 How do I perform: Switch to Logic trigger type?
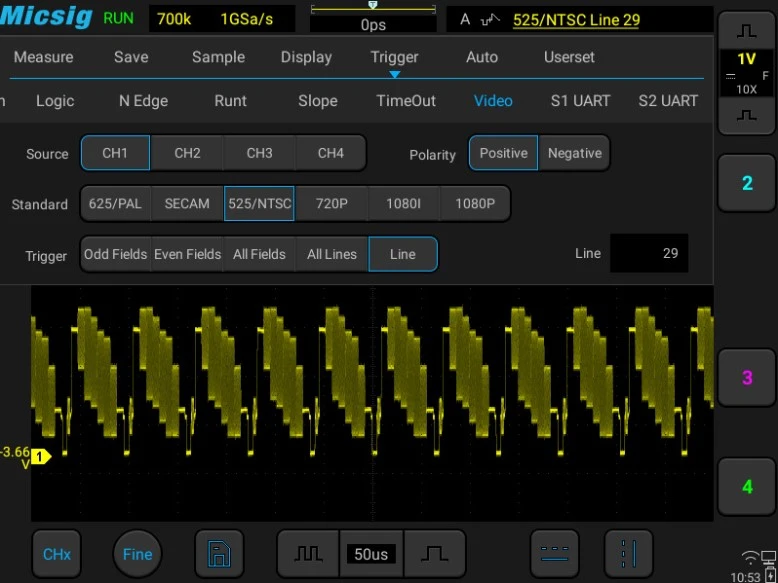tap(55, 101)
